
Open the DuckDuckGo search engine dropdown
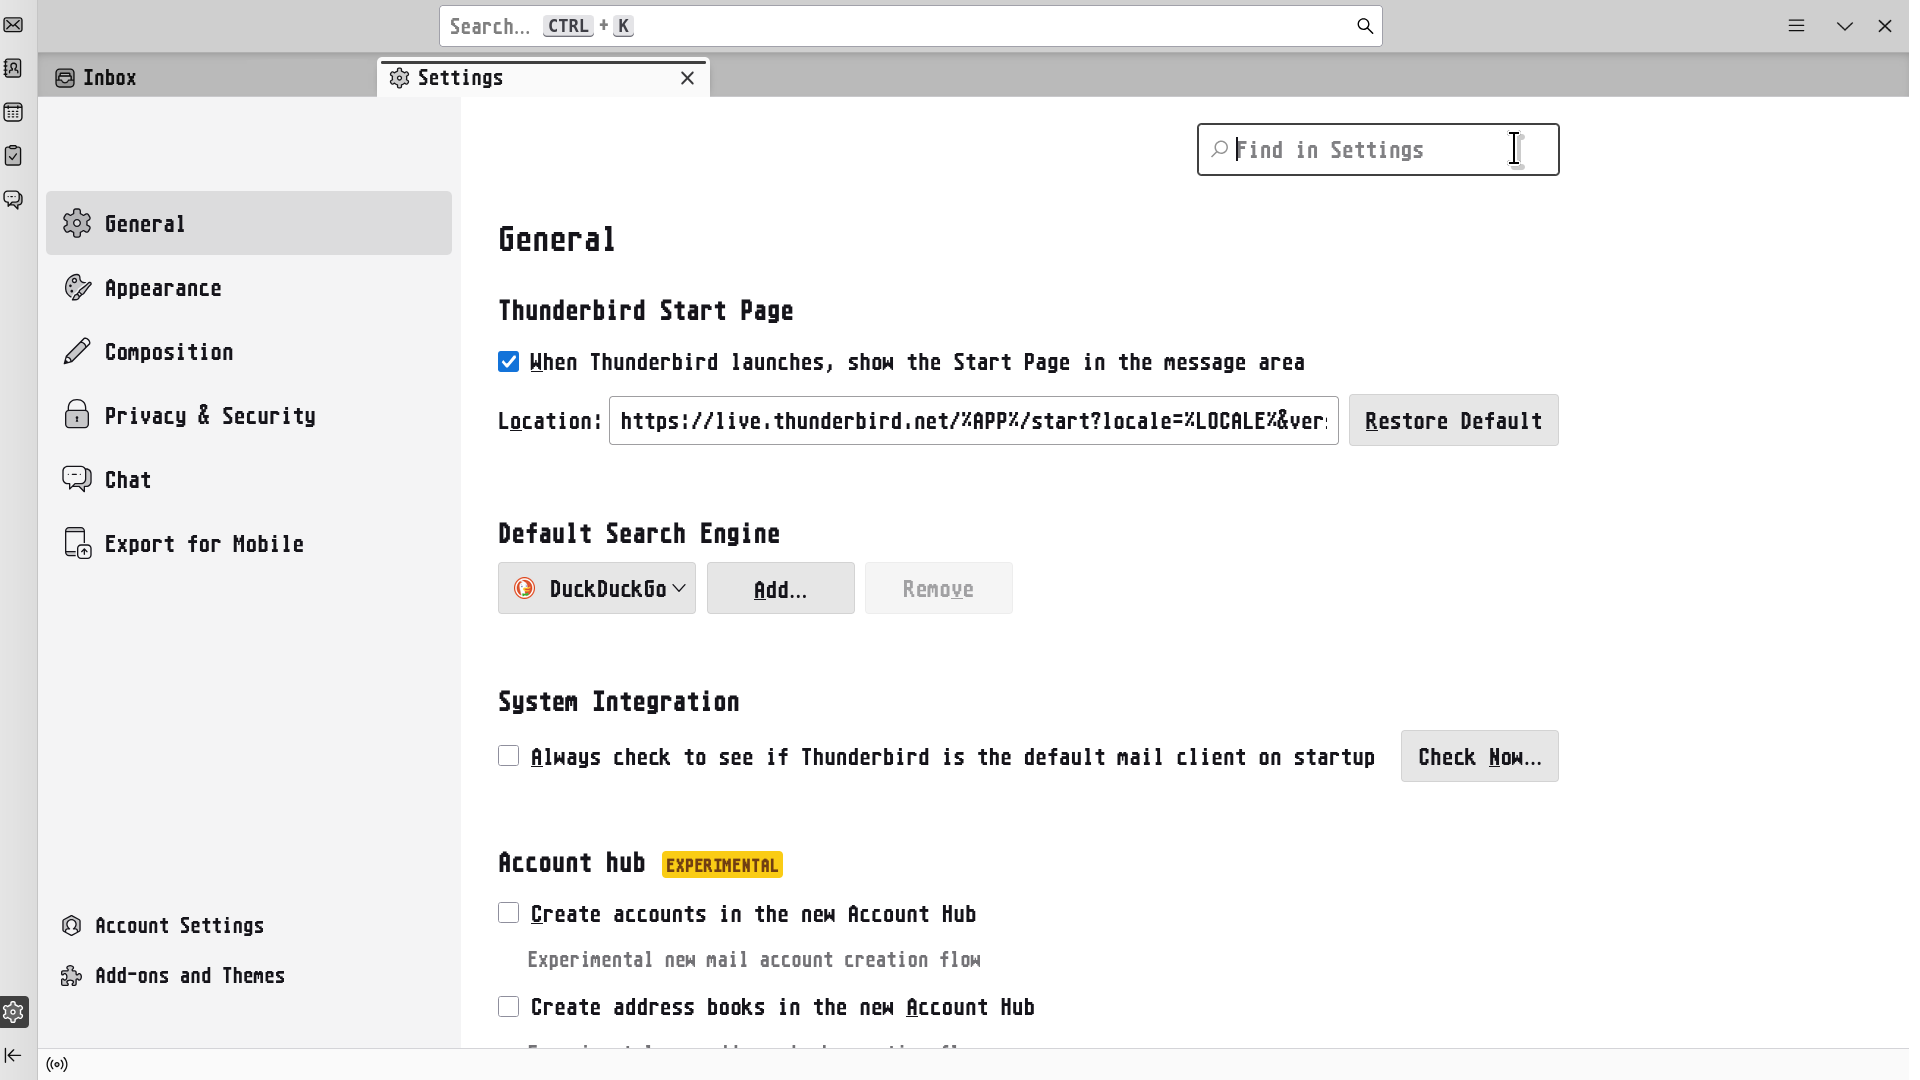[x=597, y=589]
